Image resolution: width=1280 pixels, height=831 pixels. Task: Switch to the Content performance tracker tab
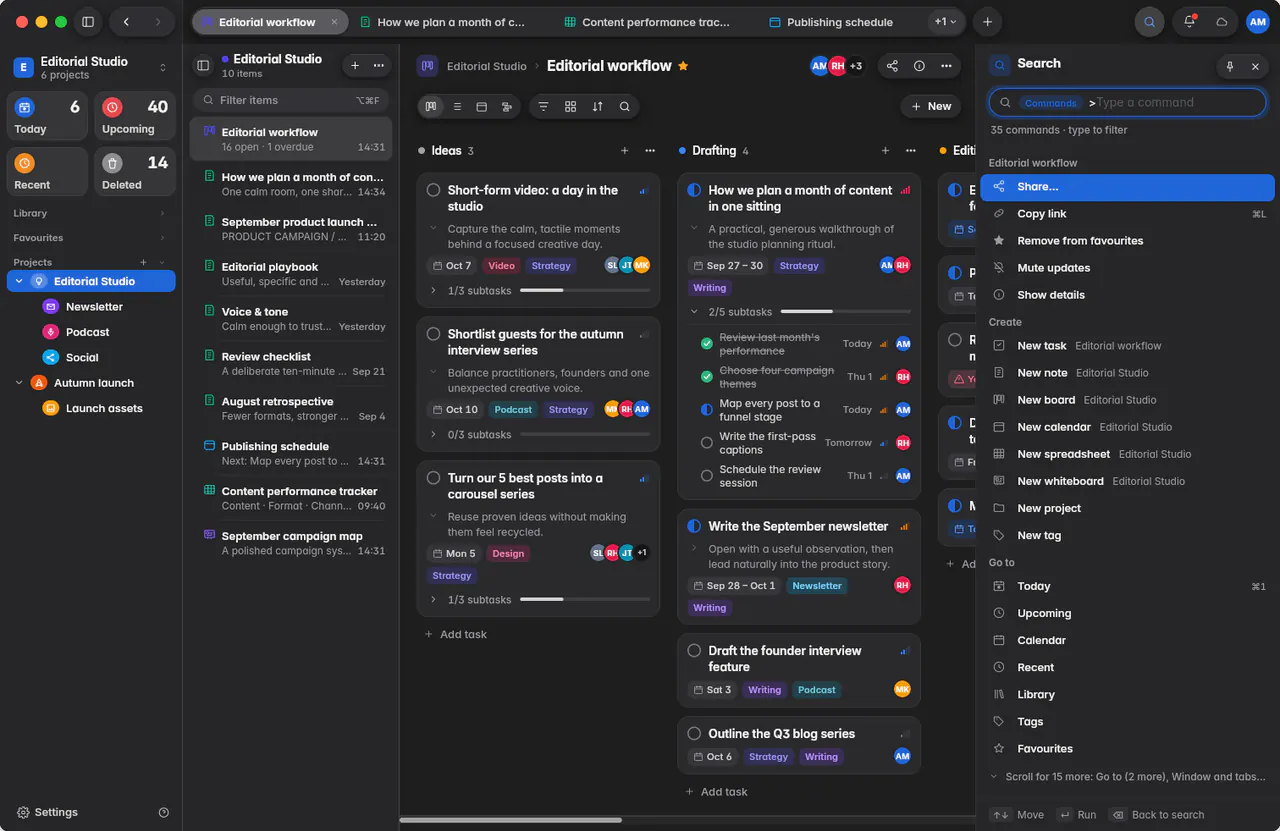[x=652, y=22]
